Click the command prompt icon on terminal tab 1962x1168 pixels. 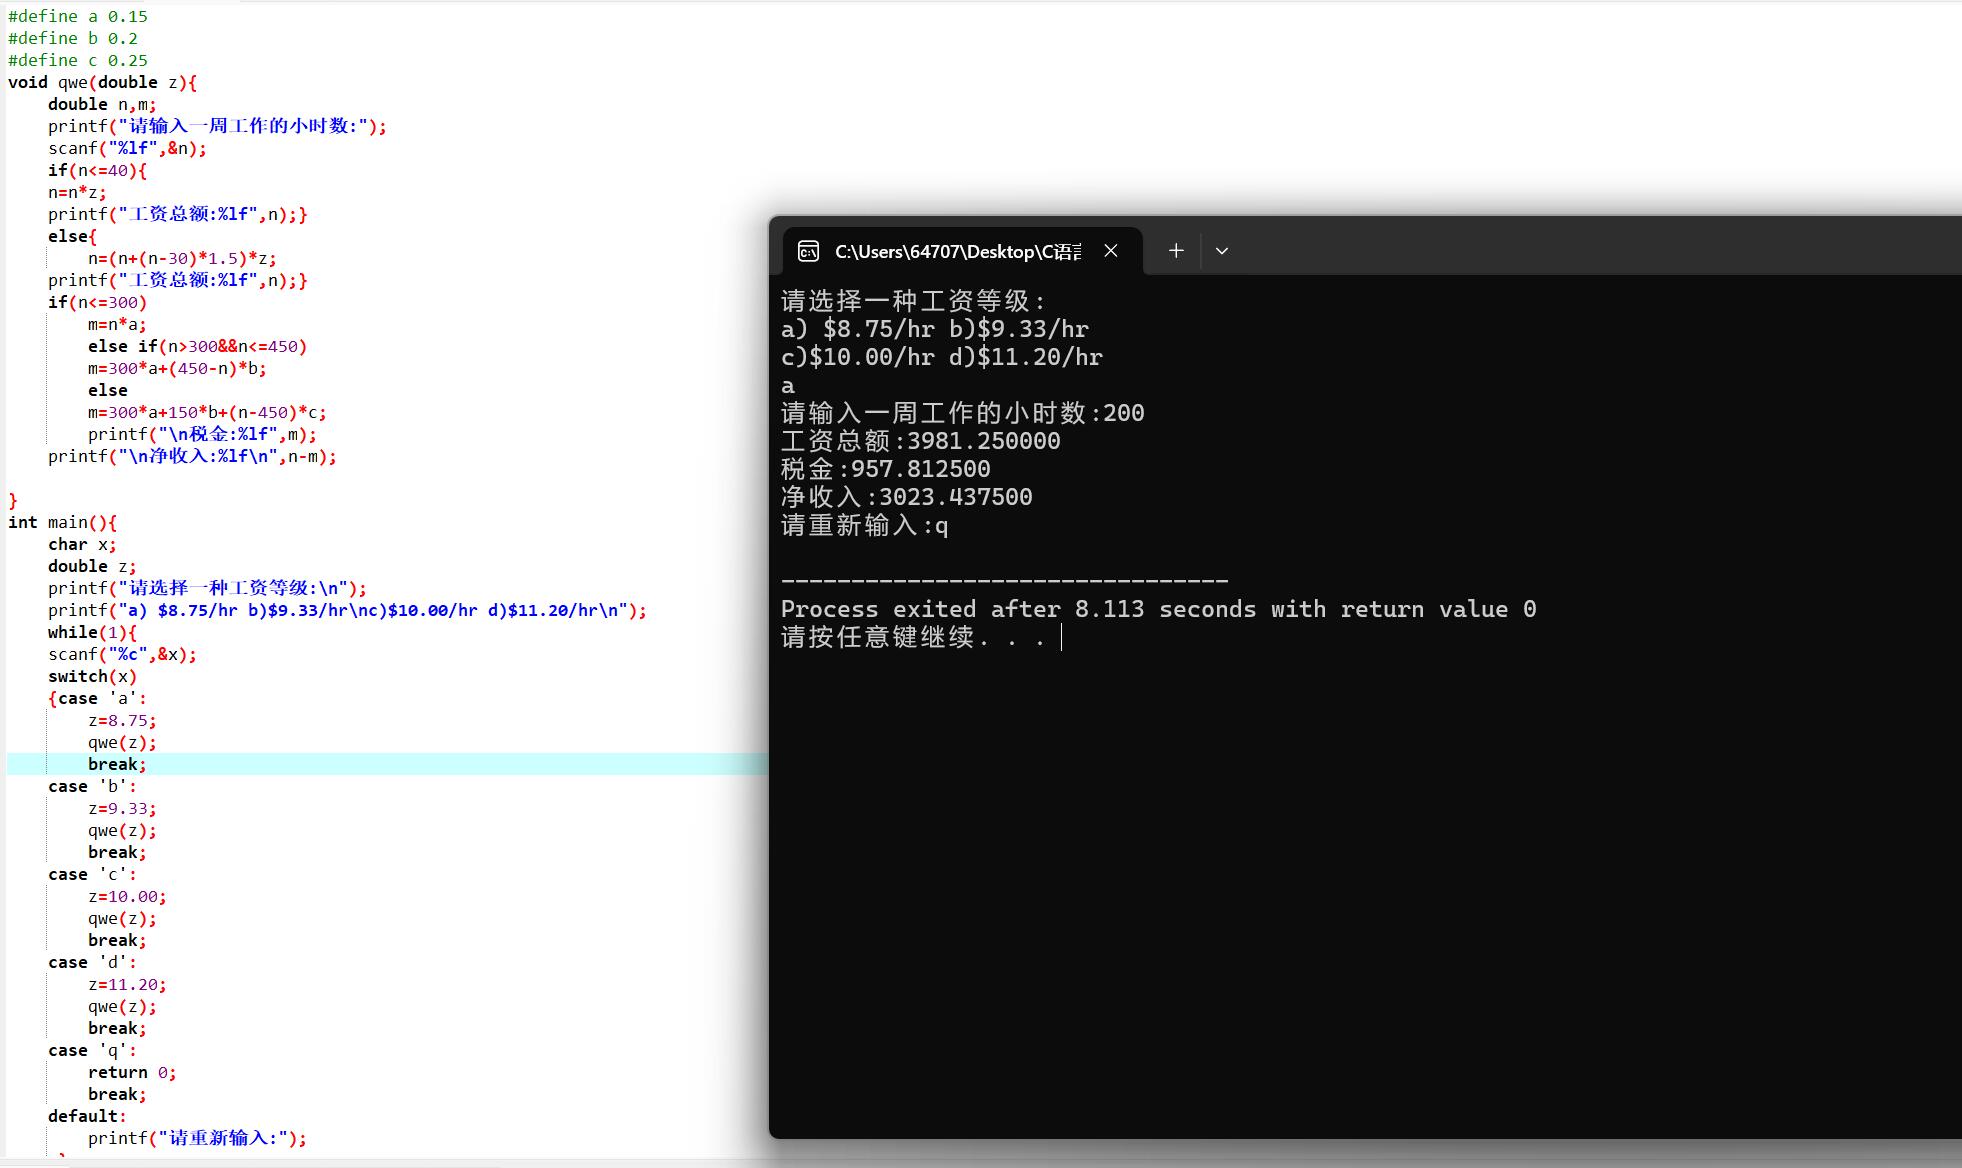[x=808, y=251]
